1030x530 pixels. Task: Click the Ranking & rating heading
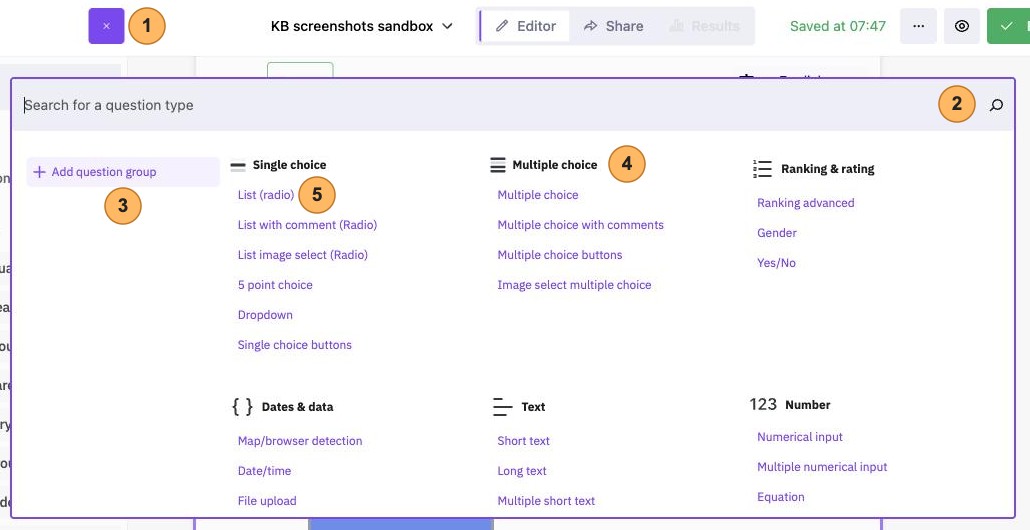pyautogui.click(x=828, y=169)
